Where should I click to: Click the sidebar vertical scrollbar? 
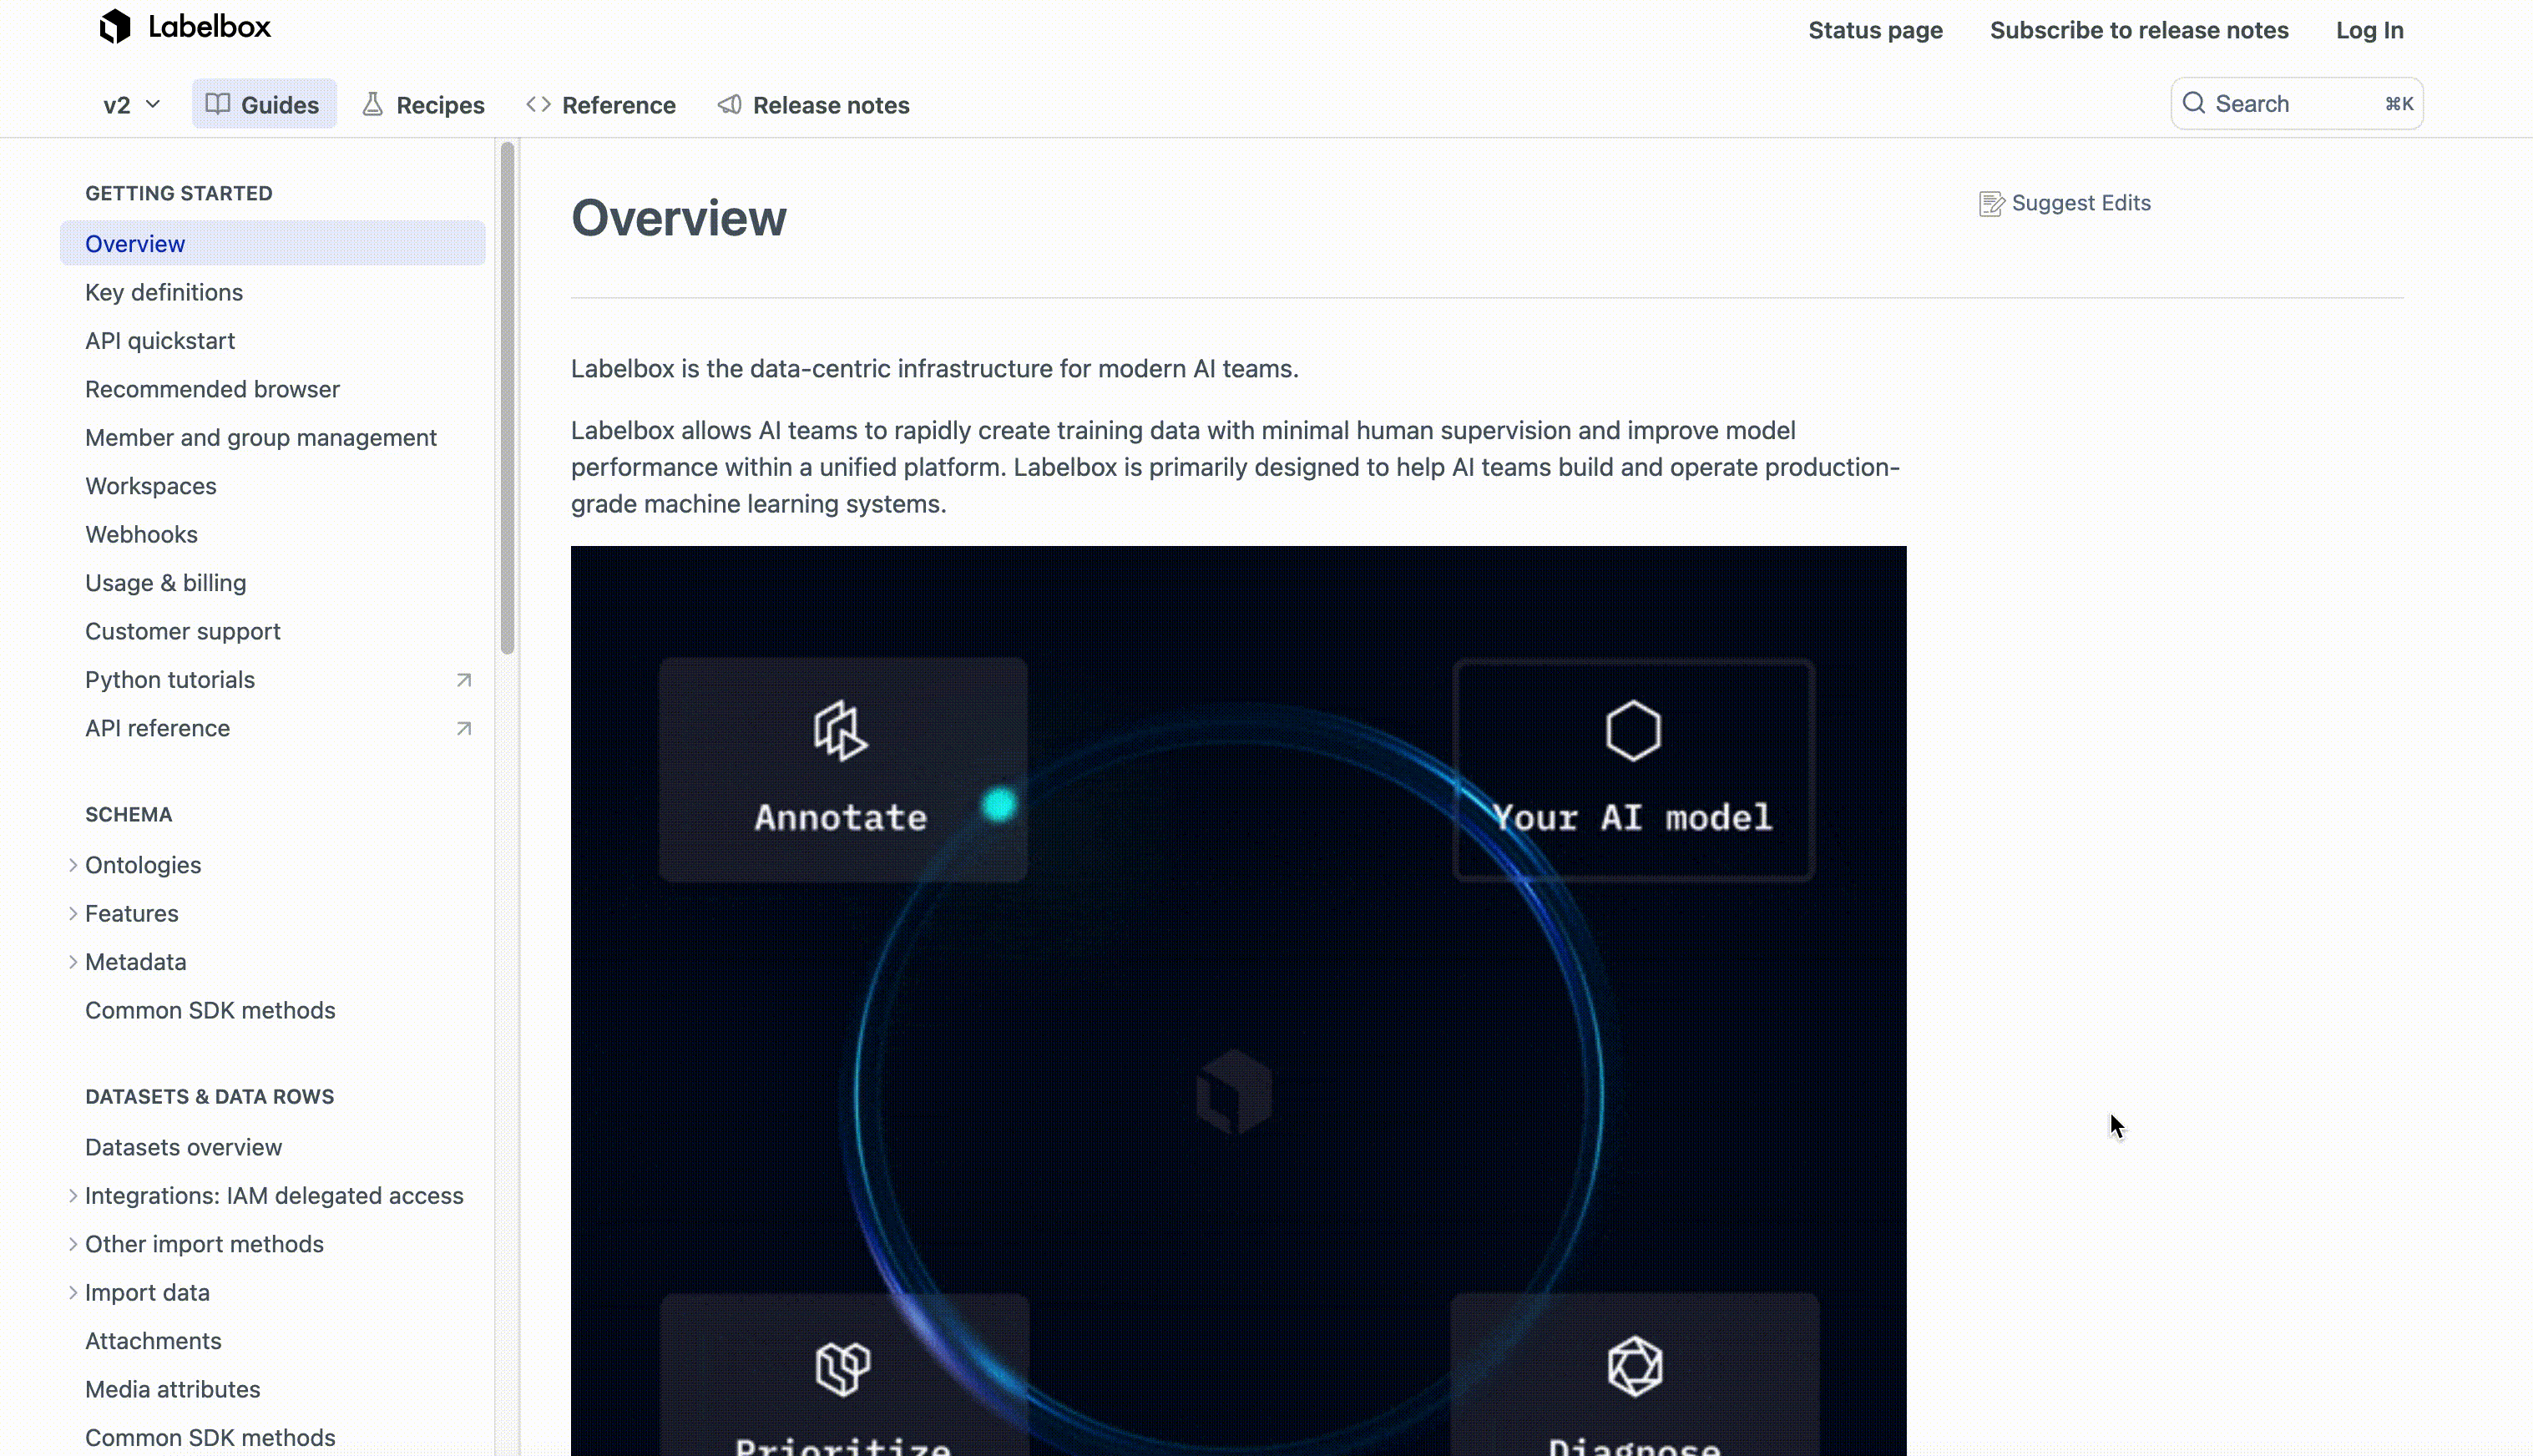[507, 398]
